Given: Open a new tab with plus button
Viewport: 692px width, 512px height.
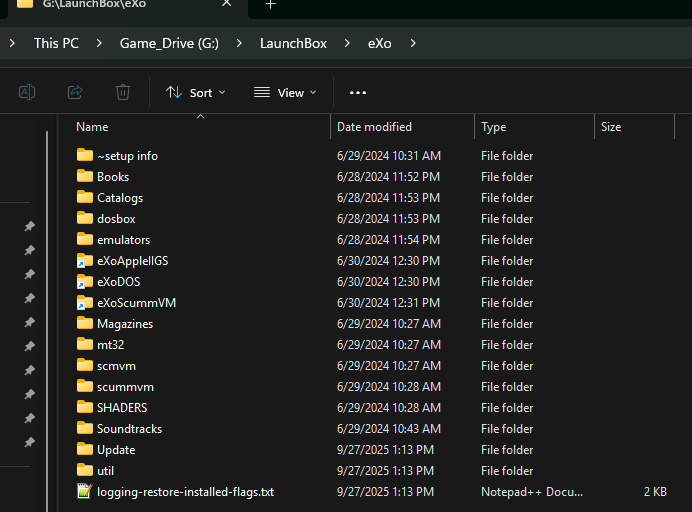Looking at the screenshot, I should coord(270,5).
